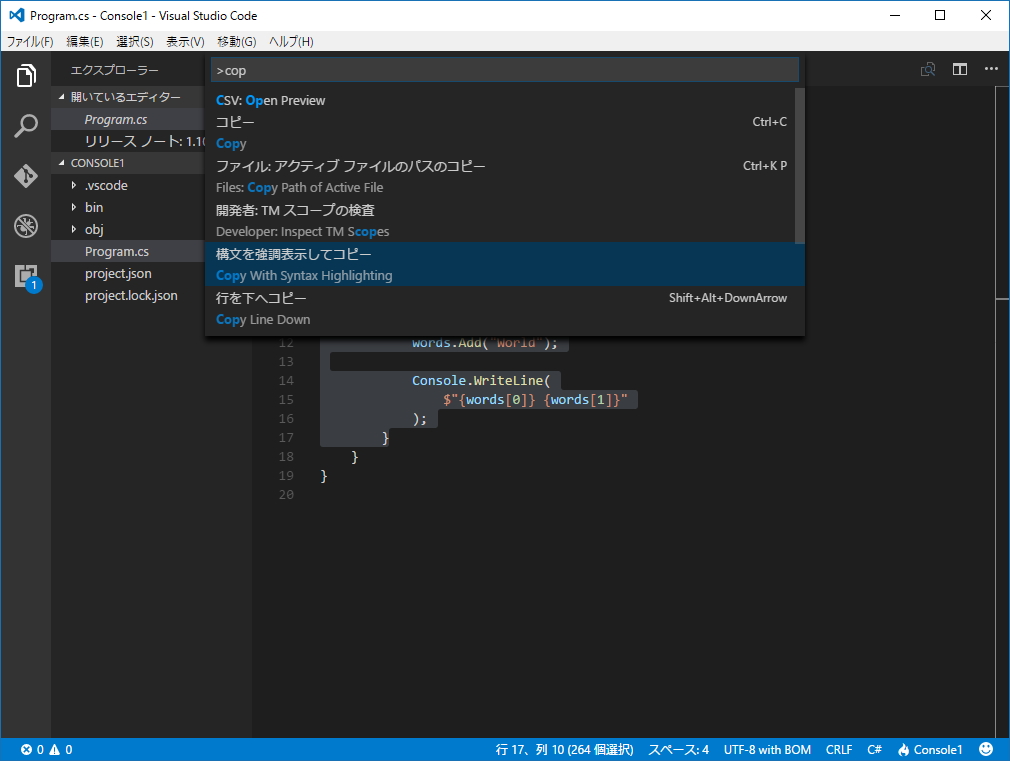
Task: Click the command palette list scrollbar
Action: point(800,166)
